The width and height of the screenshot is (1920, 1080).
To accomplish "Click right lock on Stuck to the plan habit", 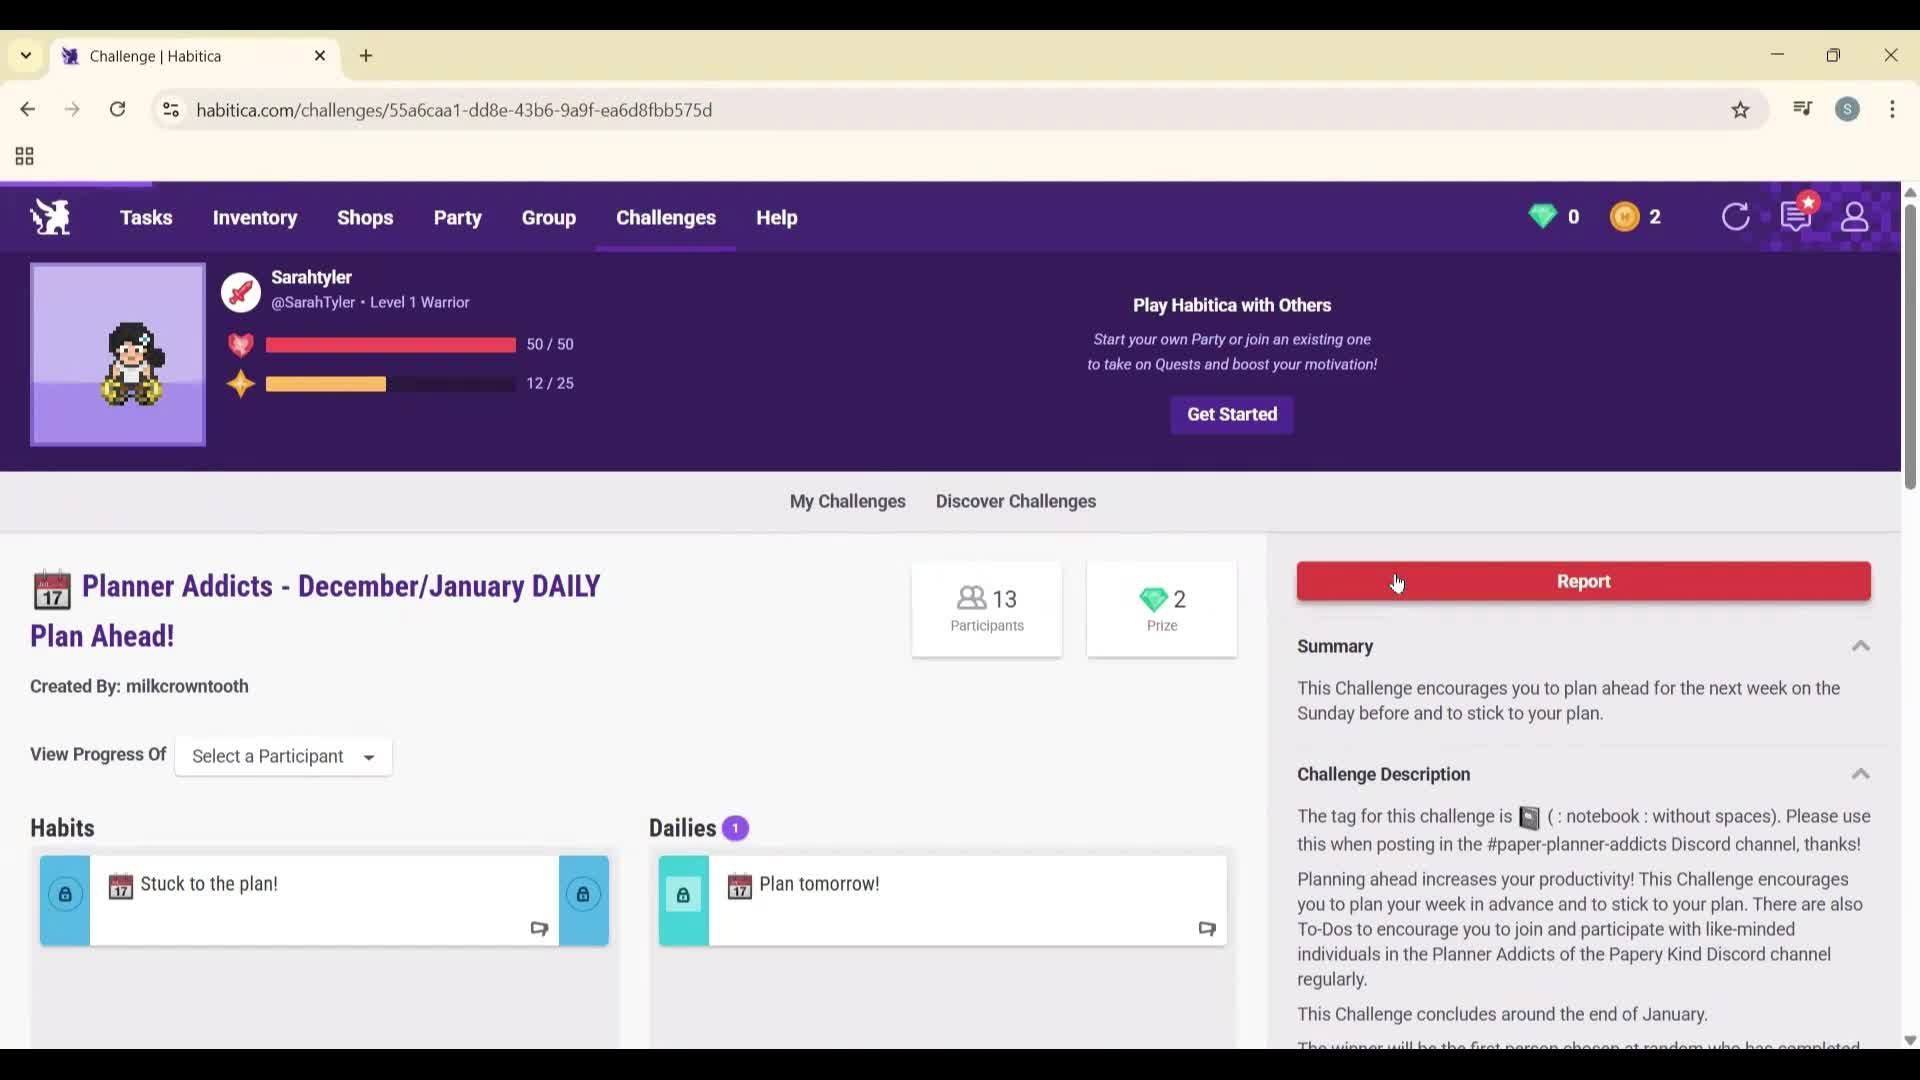I will point(583,894).
